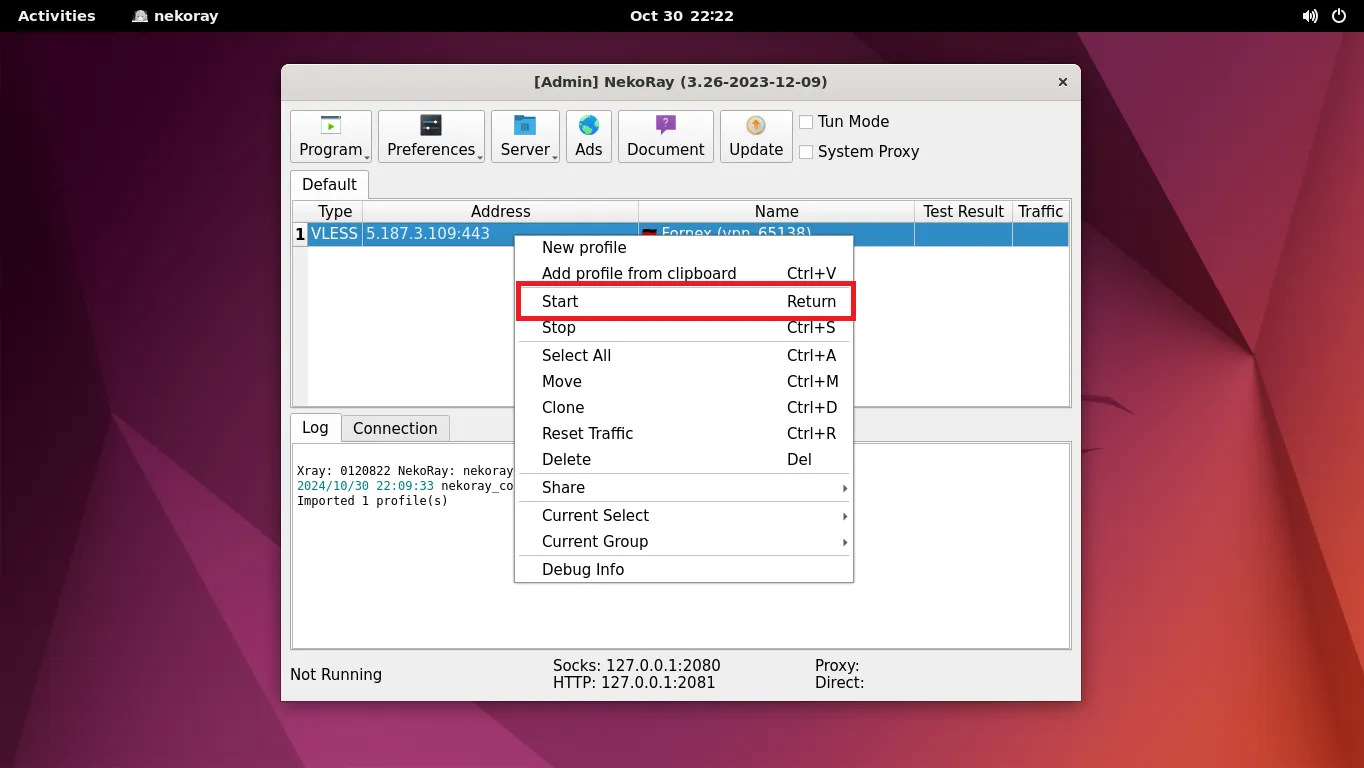This screenshot has width=1364, height=768.
Task: Sort by the Type column header
Action: point(335,212)
